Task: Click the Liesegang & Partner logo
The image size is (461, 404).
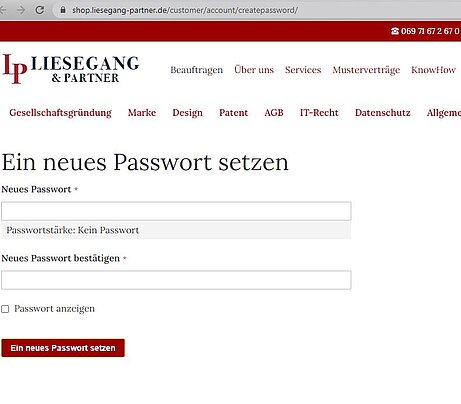Action: (x=71, y=69)
